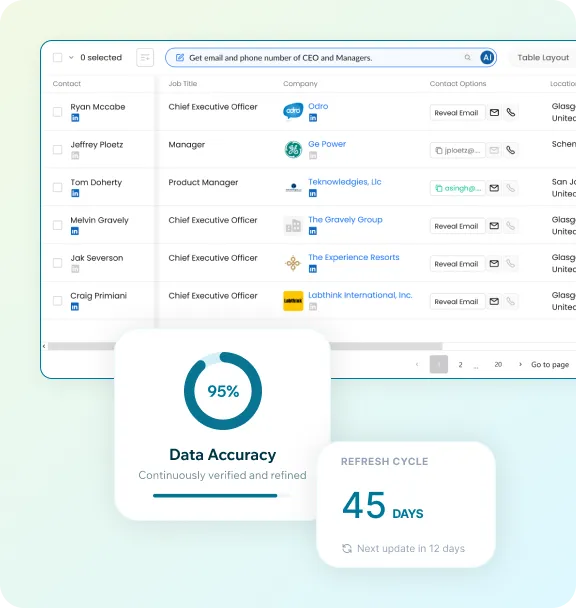The height and width of the screenshot is (608, 576).
Task: Check the Tom Doherty row checkbox
Action: click(57, 188)
